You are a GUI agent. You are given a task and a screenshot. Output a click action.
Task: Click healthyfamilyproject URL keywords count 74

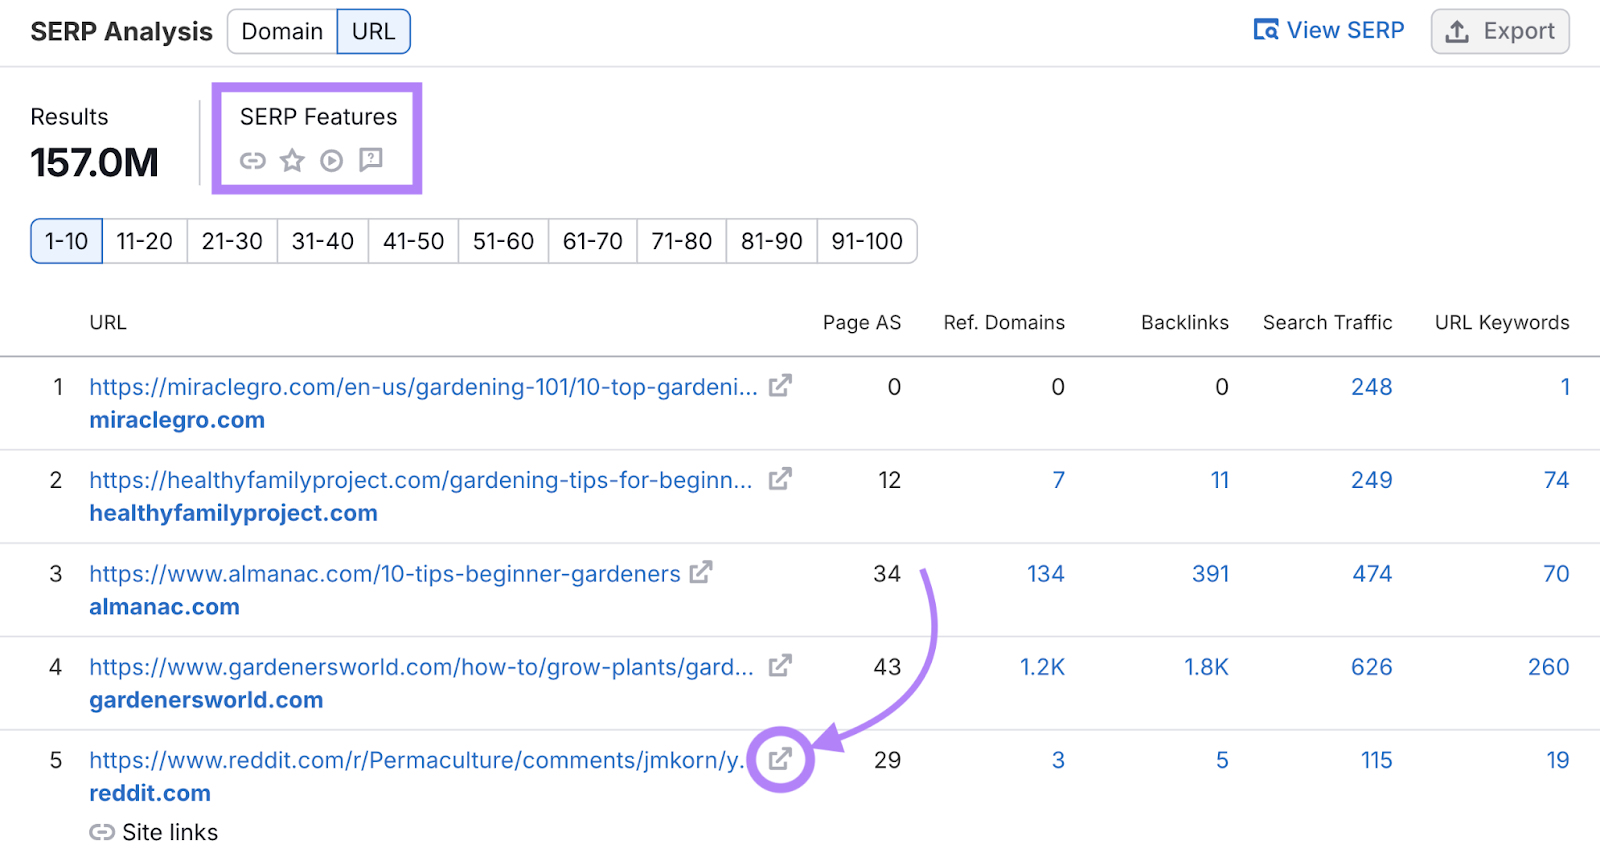click(x=1555, y=480)
